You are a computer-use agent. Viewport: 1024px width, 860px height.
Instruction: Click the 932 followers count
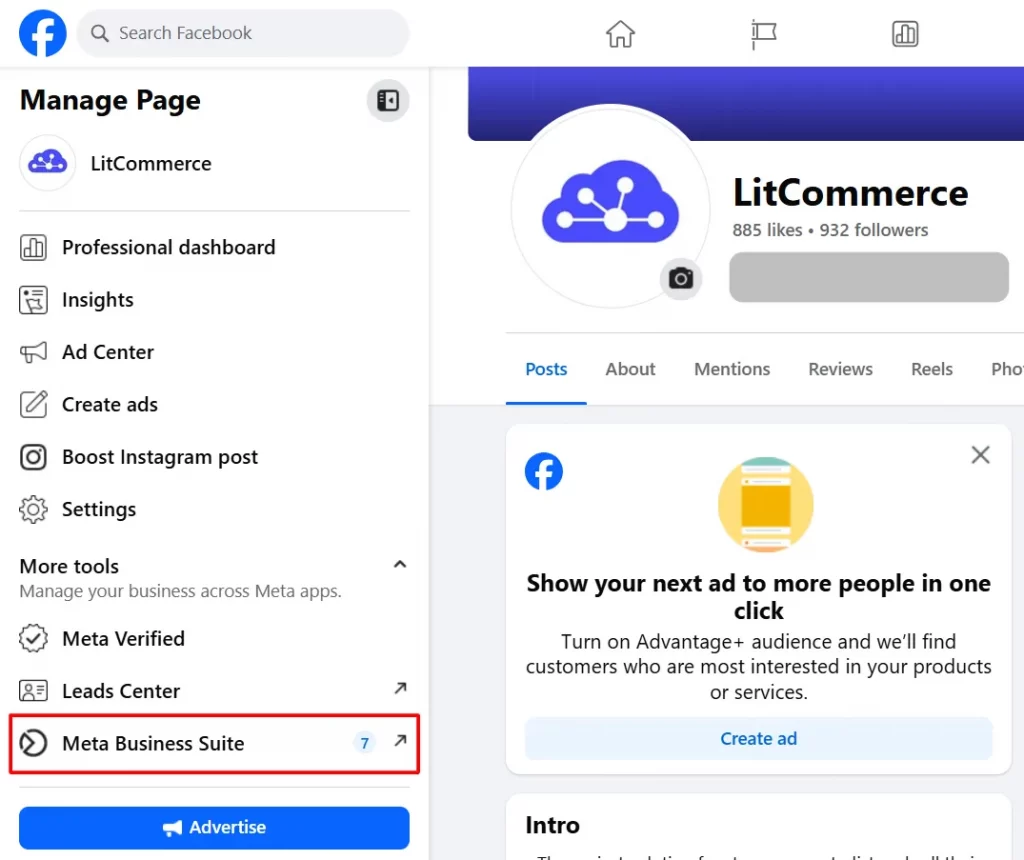point(874,230)
